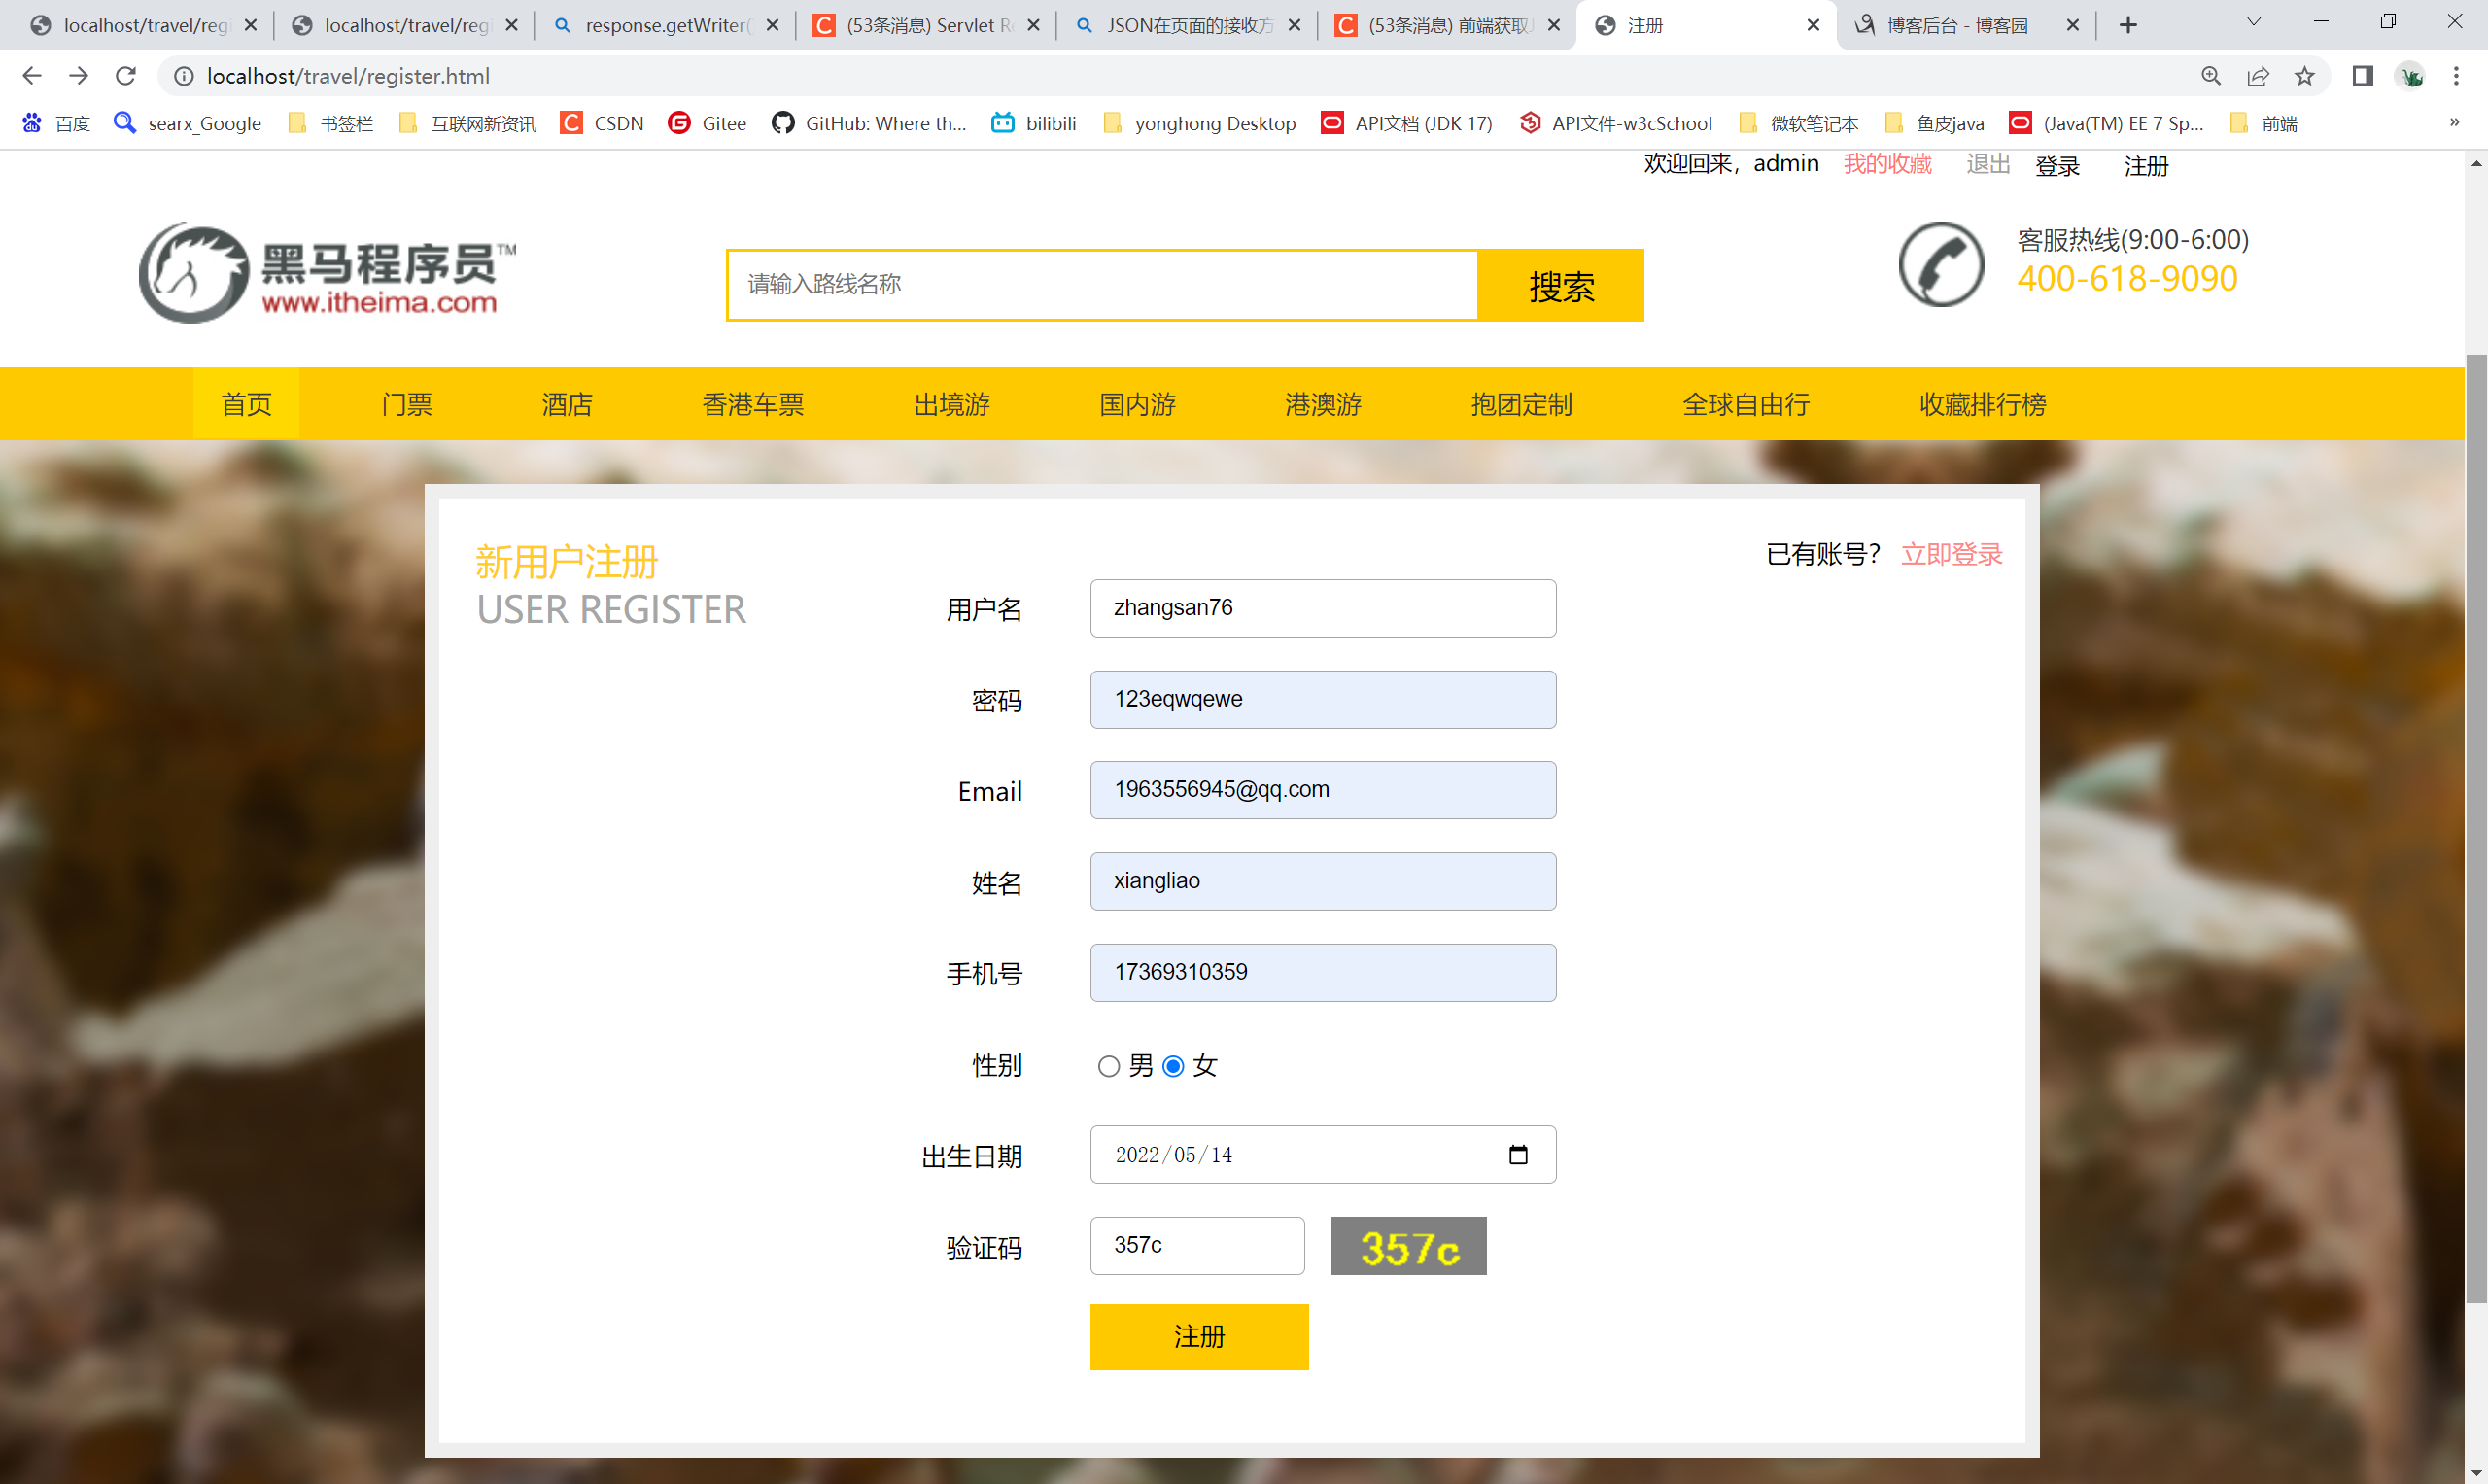Click the calendar picker icon in birth date

pos(1517,1155)
